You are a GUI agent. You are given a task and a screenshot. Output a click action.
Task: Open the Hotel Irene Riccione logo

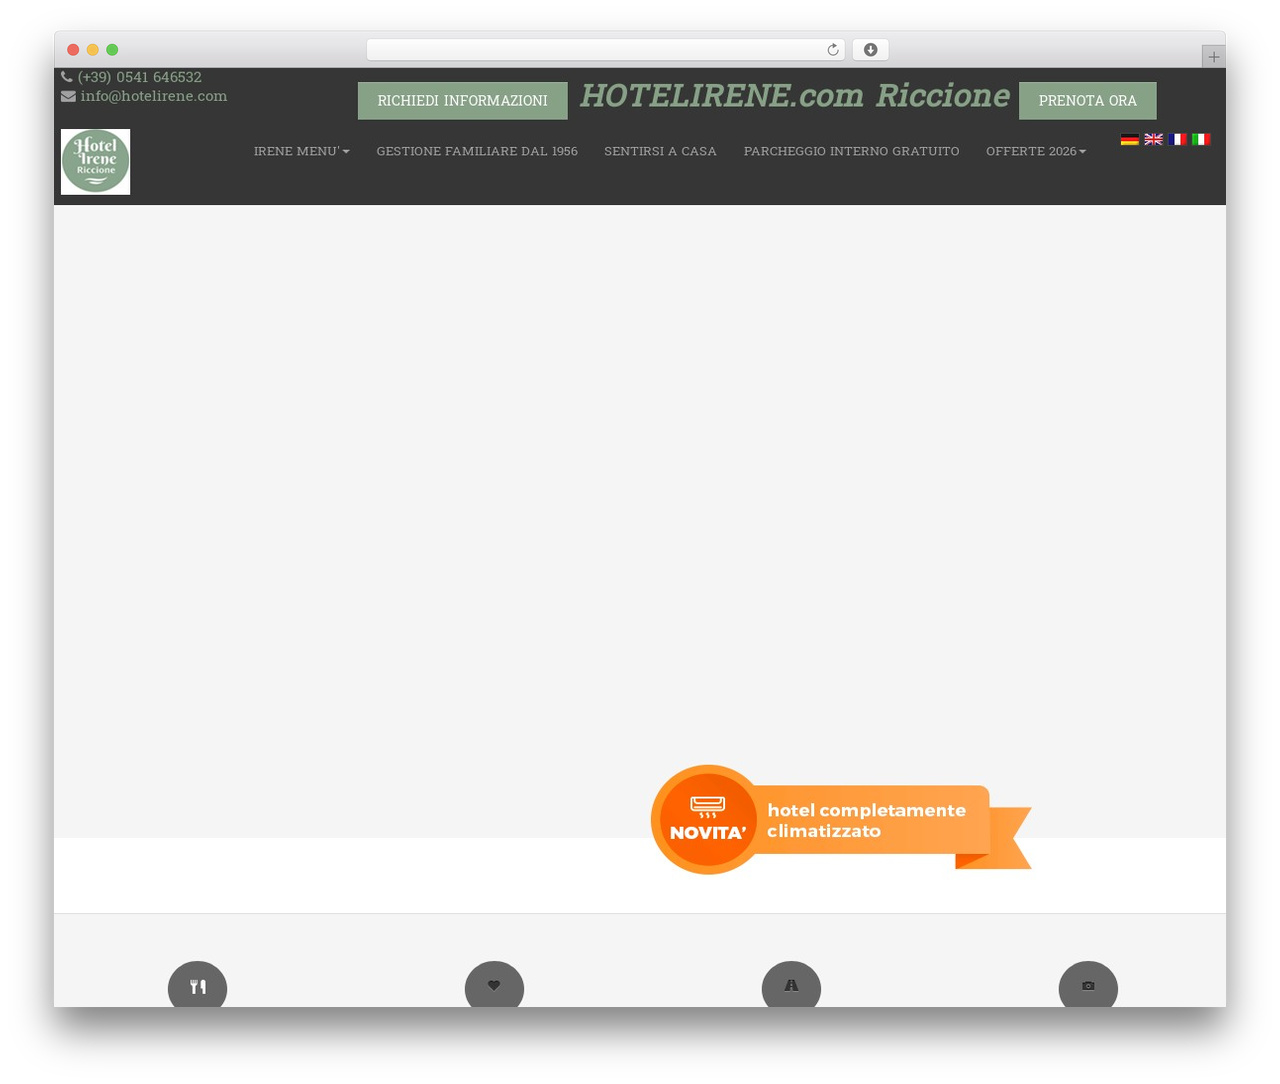pos(95,161)
